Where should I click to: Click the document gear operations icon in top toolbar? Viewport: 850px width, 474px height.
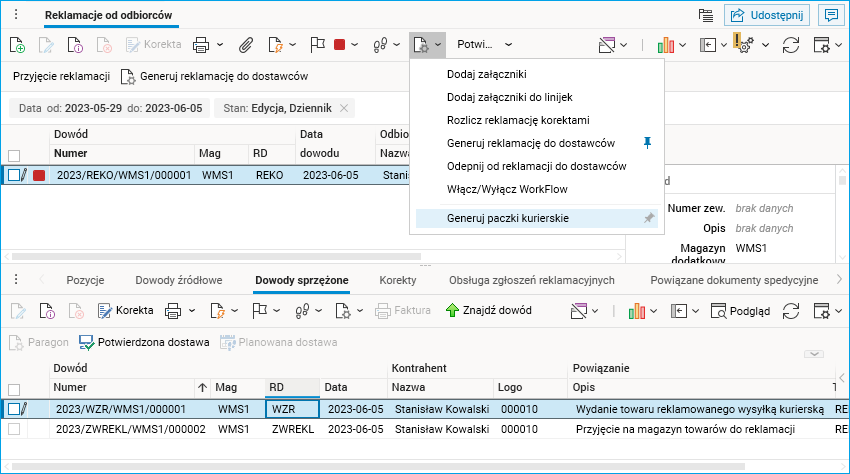421,45
